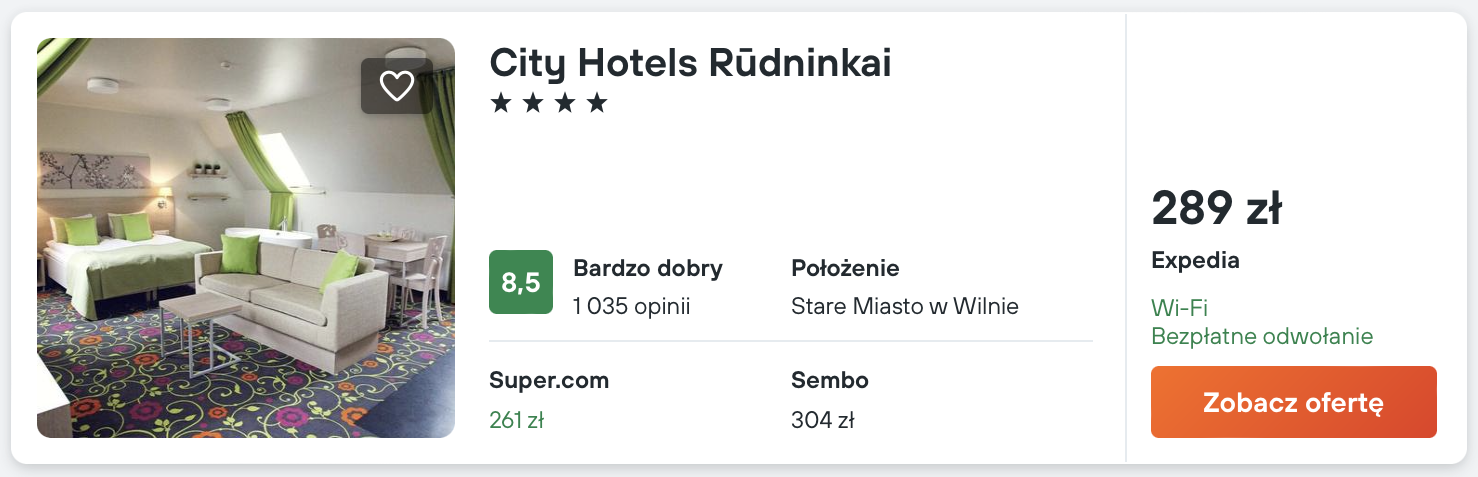Select the Expedia provider name
This screenshot has width=1478, height=477.
click(1195, 260)
